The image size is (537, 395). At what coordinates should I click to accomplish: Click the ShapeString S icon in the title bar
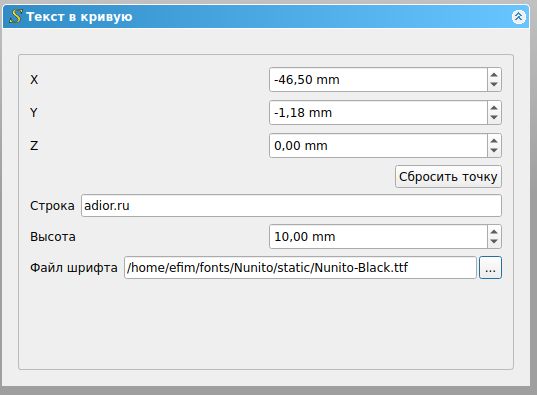pyautogui.click(x=16, y=16)
